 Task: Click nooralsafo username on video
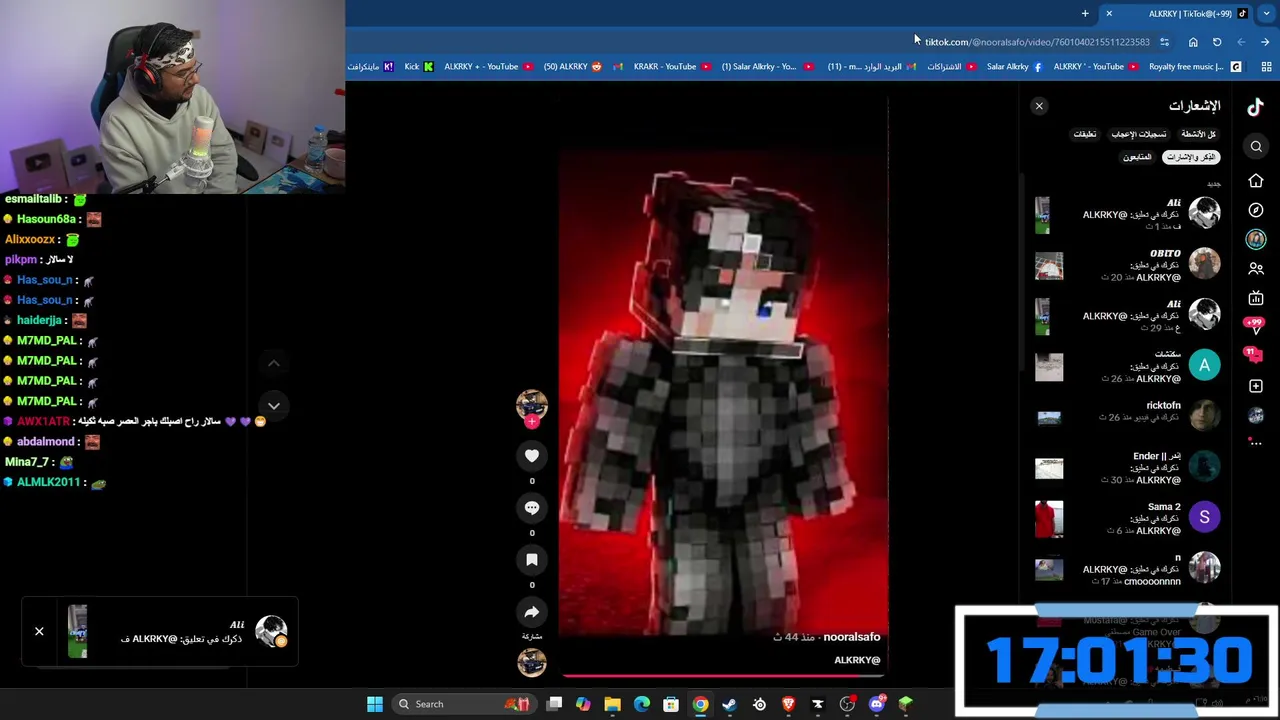pyautogui.click(x=852, y=637)
